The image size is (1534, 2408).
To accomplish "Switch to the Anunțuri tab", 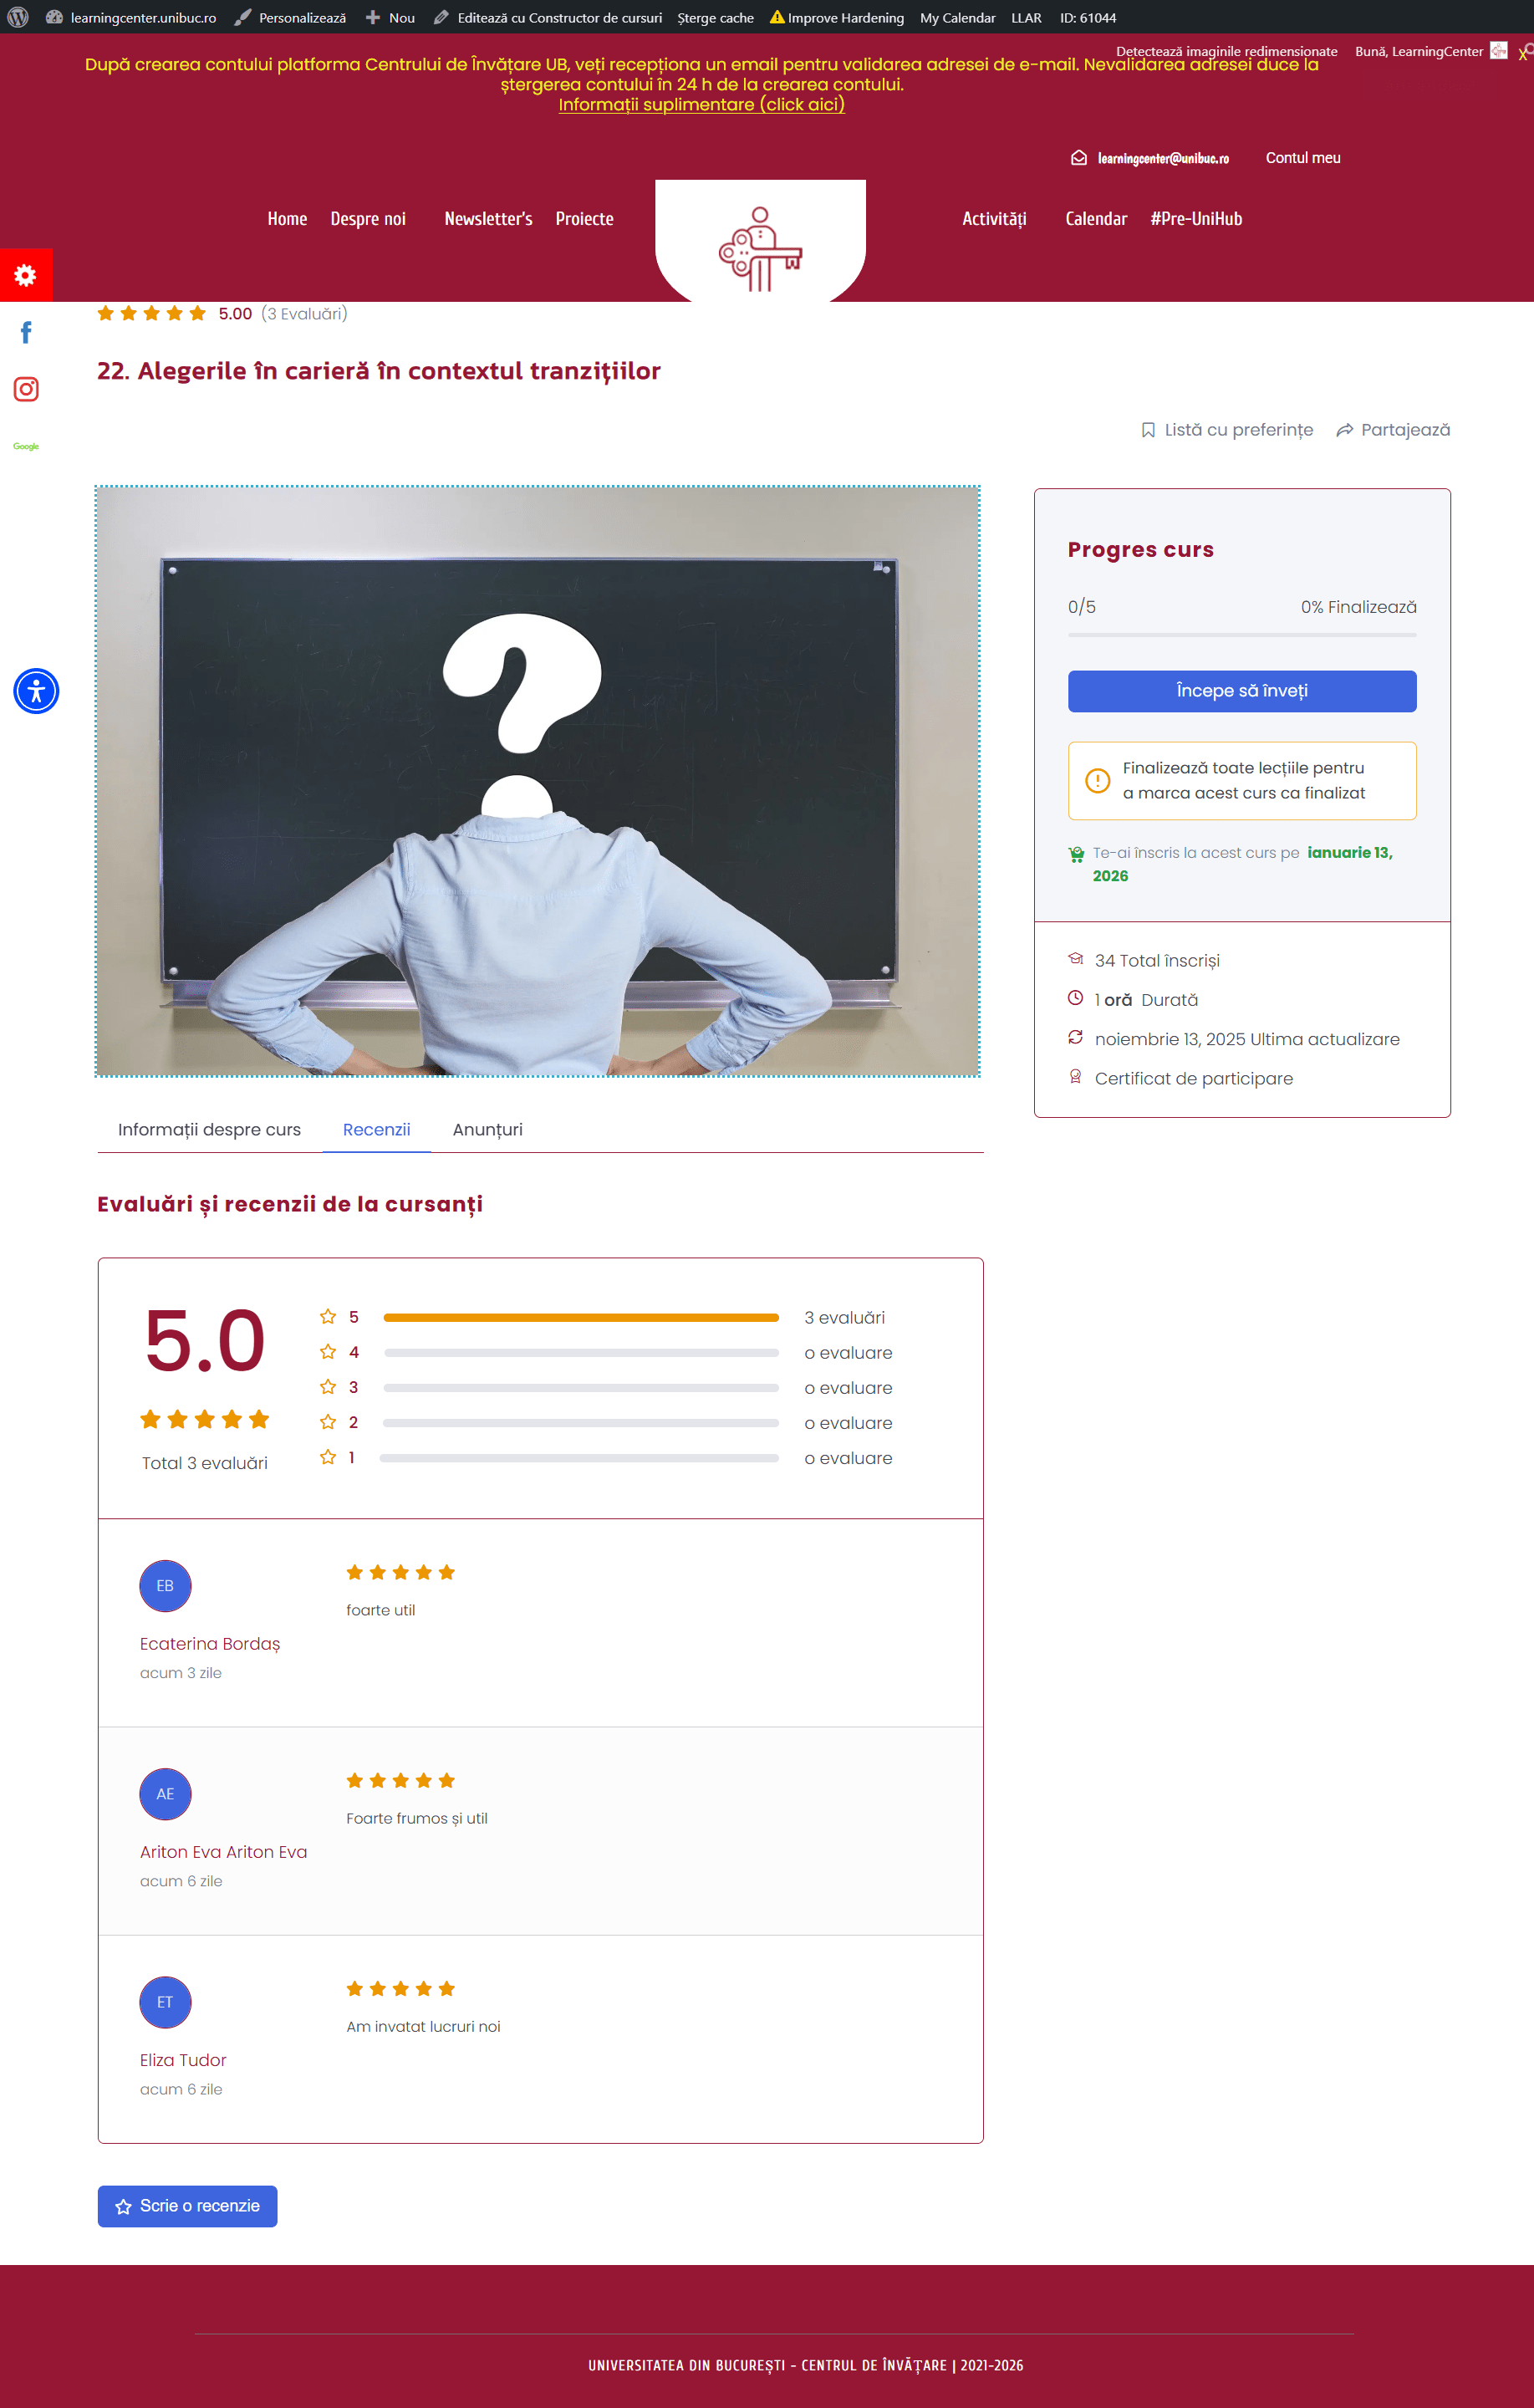I will point(487,1129).
